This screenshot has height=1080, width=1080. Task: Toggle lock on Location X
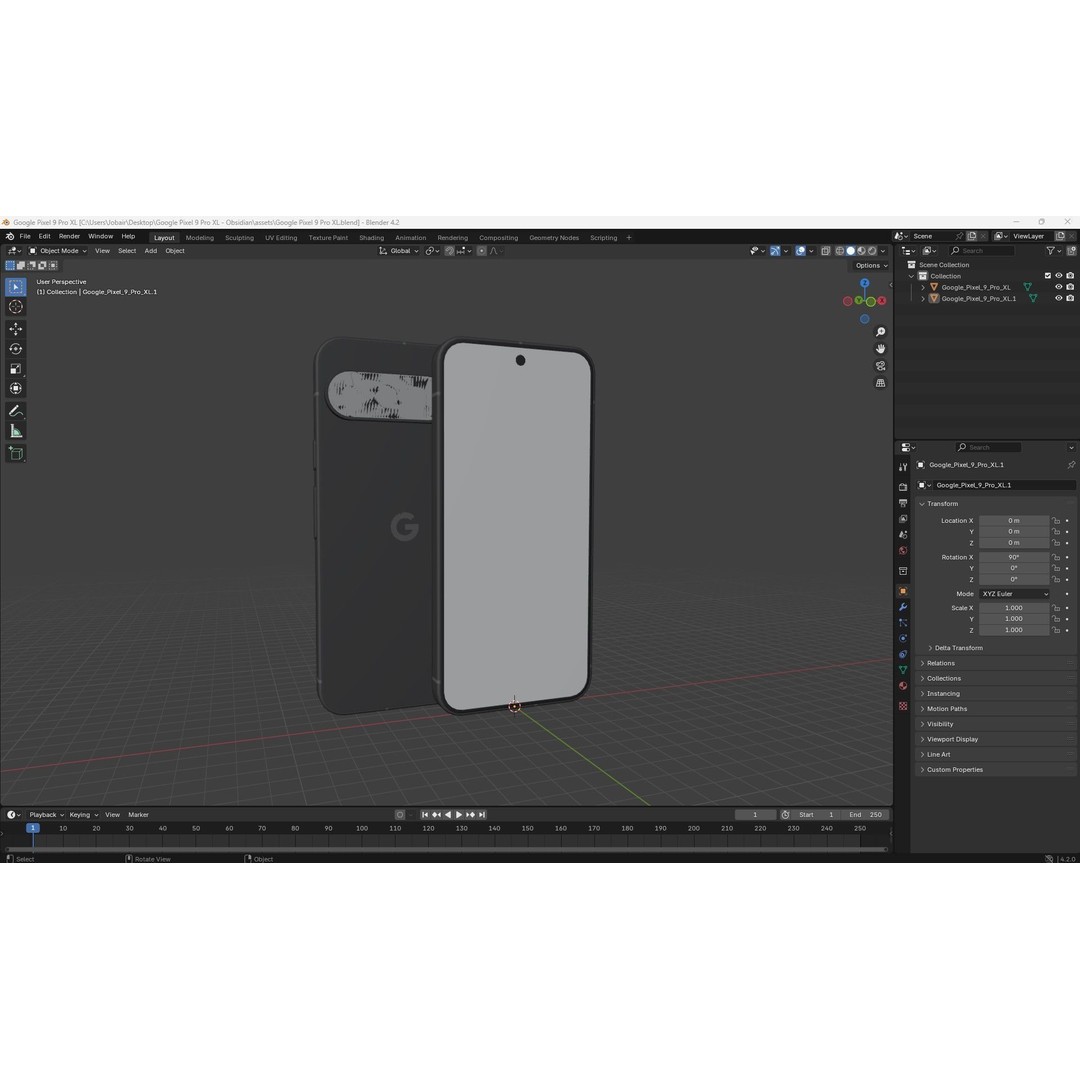[1056, 521]
